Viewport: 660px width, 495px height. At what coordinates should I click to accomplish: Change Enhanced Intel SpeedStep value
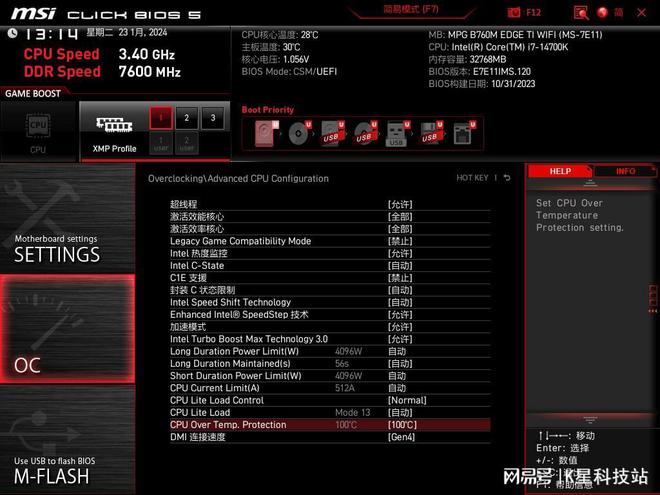tap(400, 314)
